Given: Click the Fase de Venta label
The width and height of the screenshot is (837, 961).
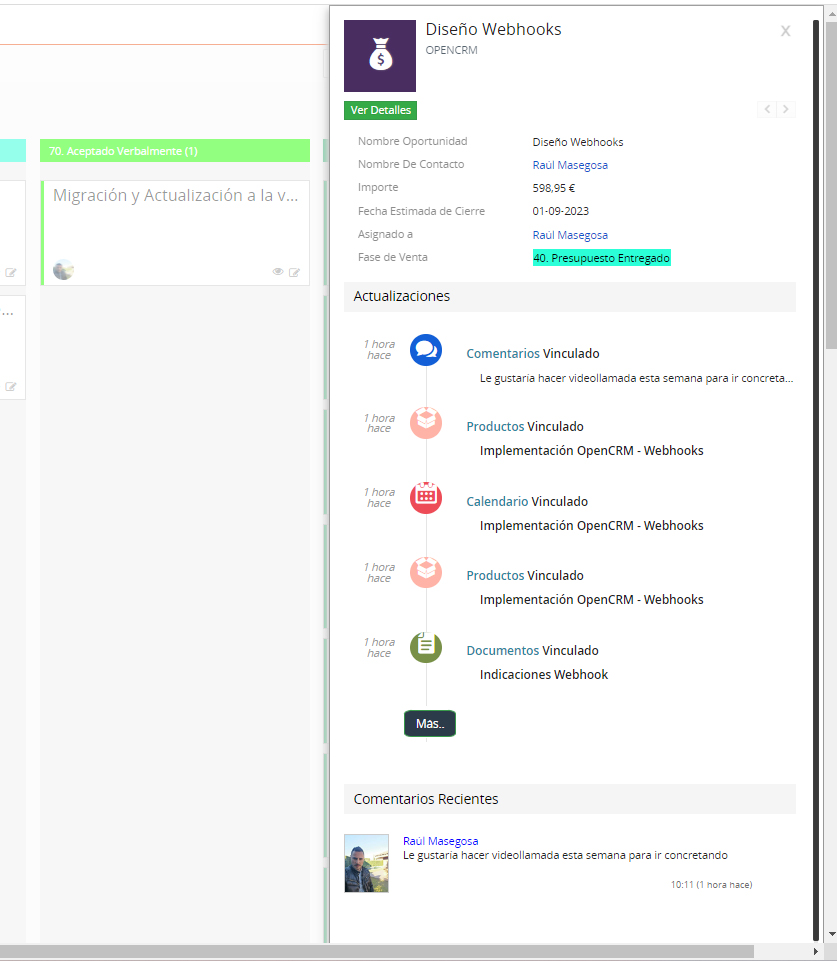Looking at the screenshot, I should (393, 257).
